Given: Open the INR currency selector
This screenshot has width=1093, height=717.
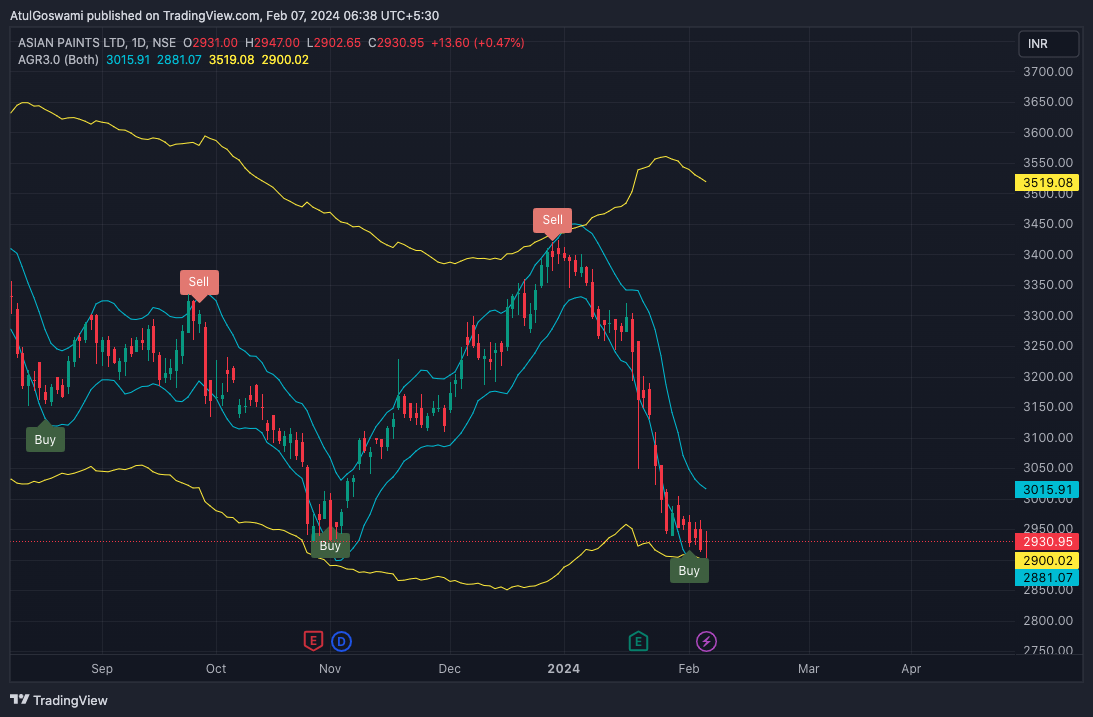Looking at the screenshot, I should coord(1048,43).
